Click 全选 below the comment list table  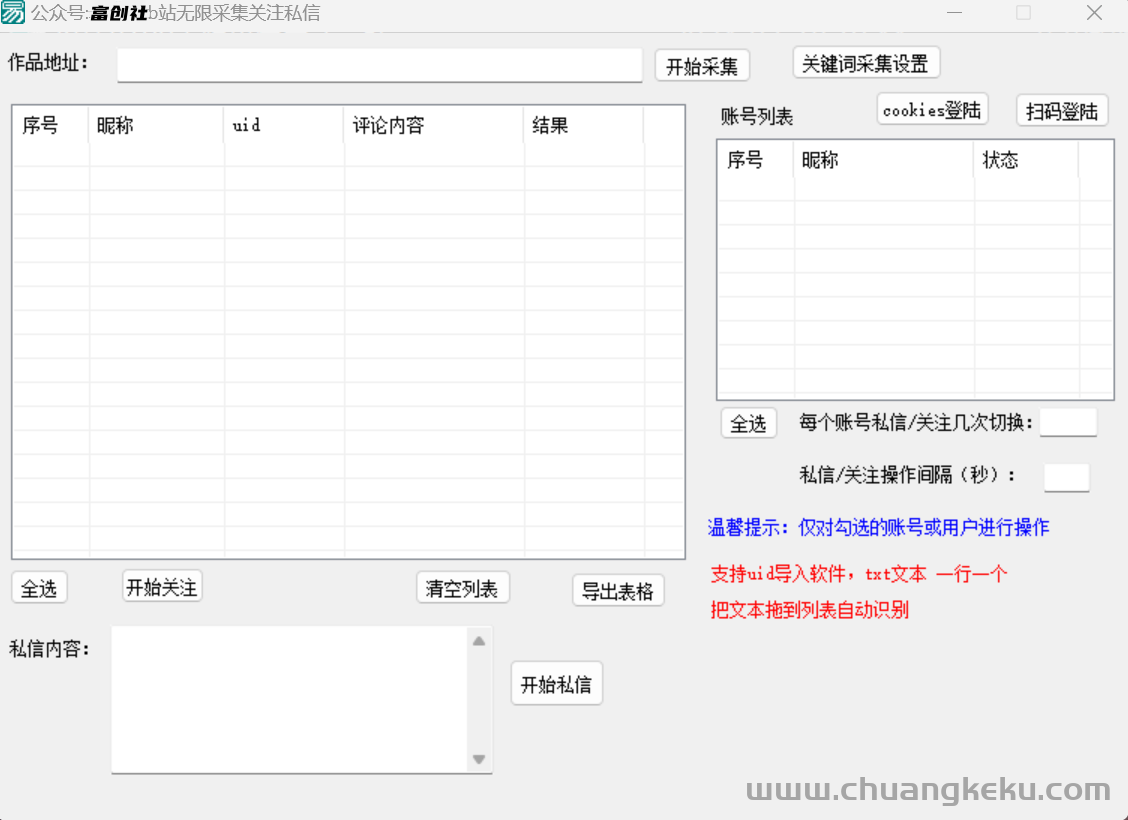tap(39, 589)
